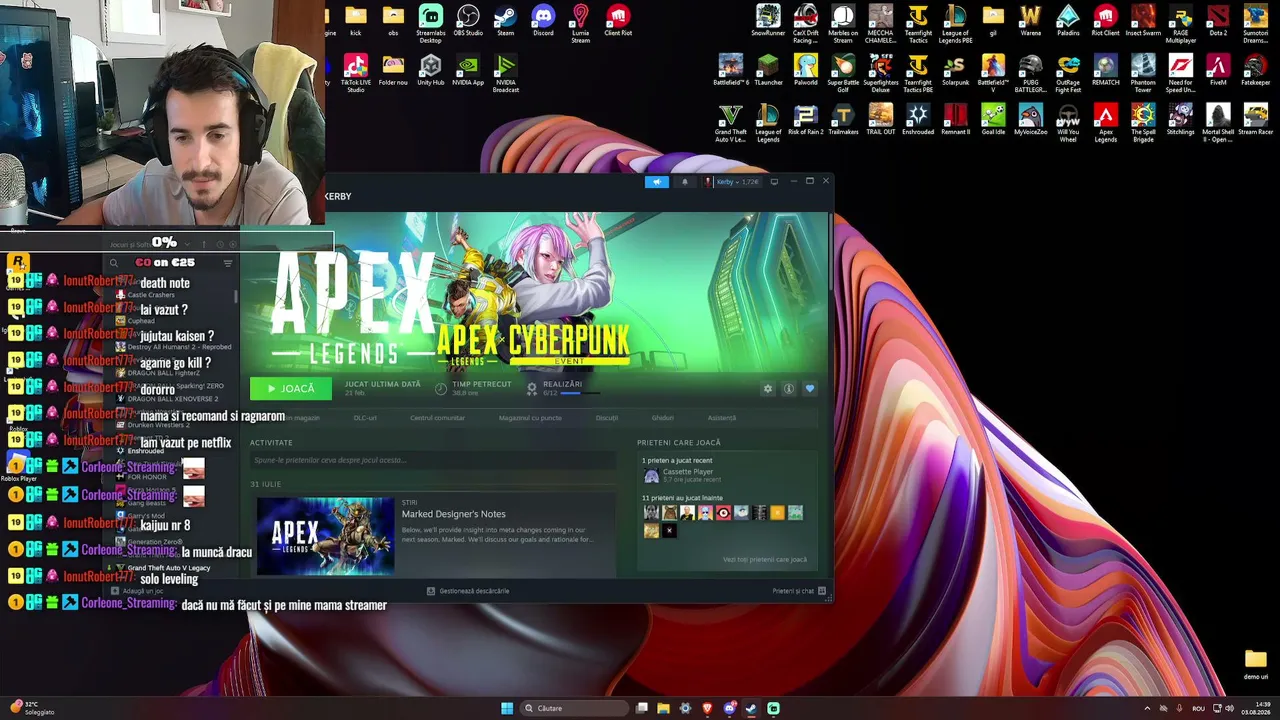1280x720 pixels.
Task: Open OBS Studio desktop shortcut
Action: pyautogui.click(x=468, y=21)
